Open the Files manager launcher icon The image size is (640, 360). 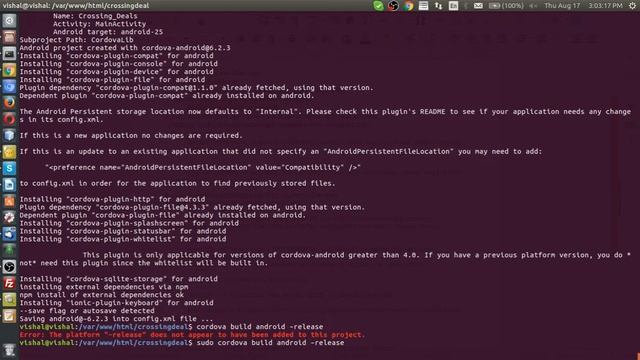9,37
